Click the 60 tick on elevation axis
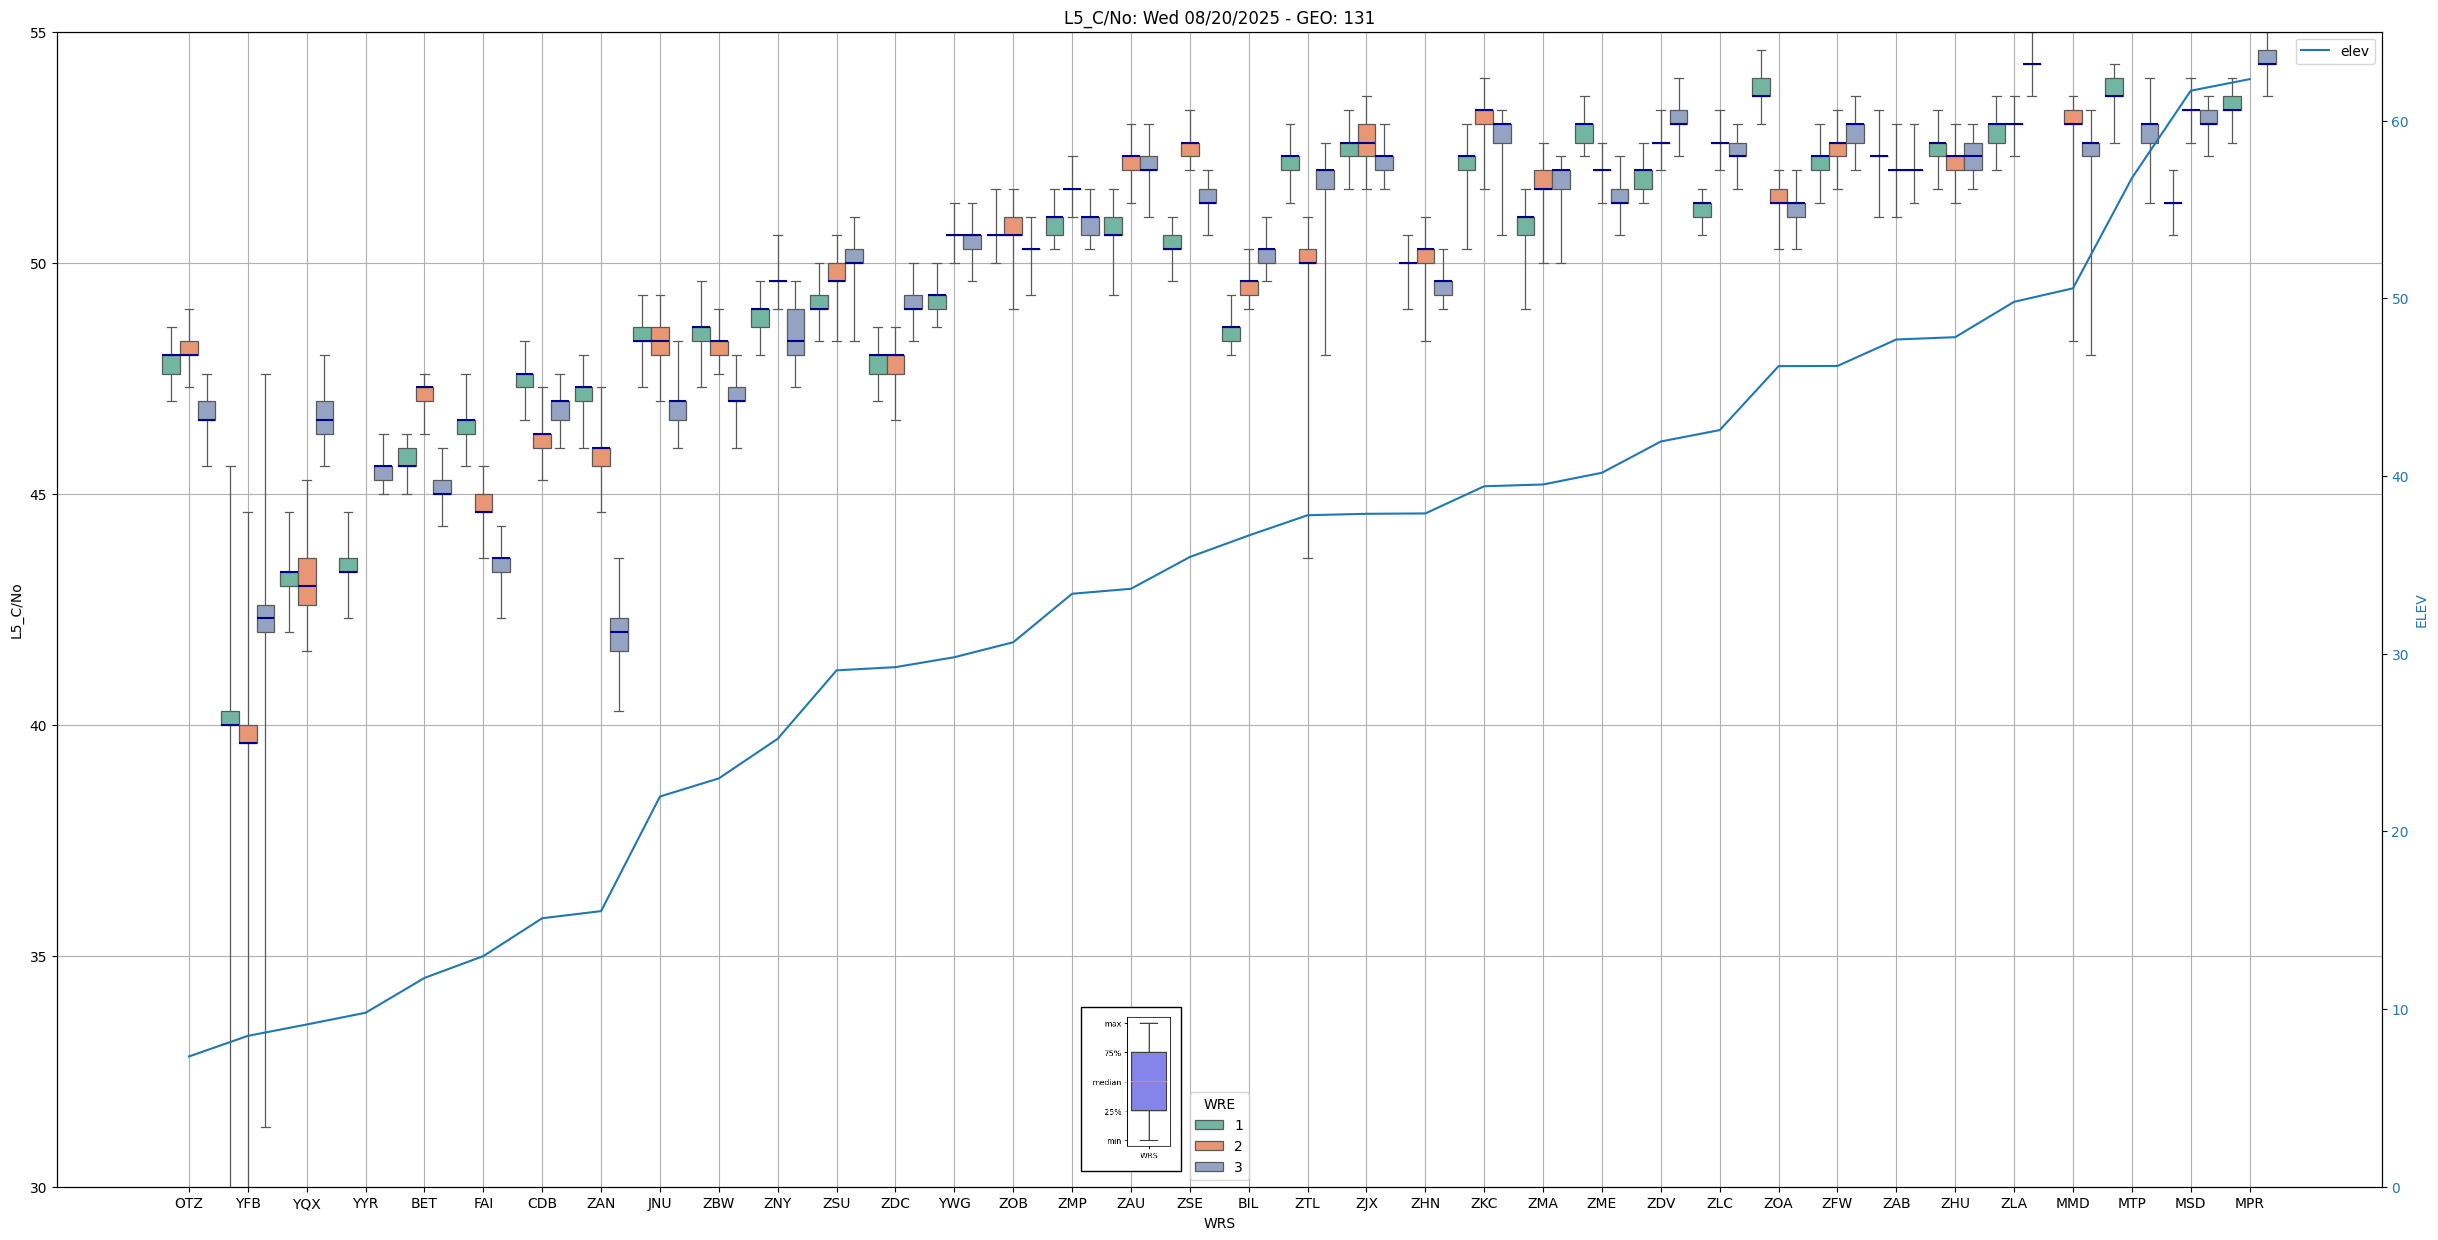 click(2400, 122)
